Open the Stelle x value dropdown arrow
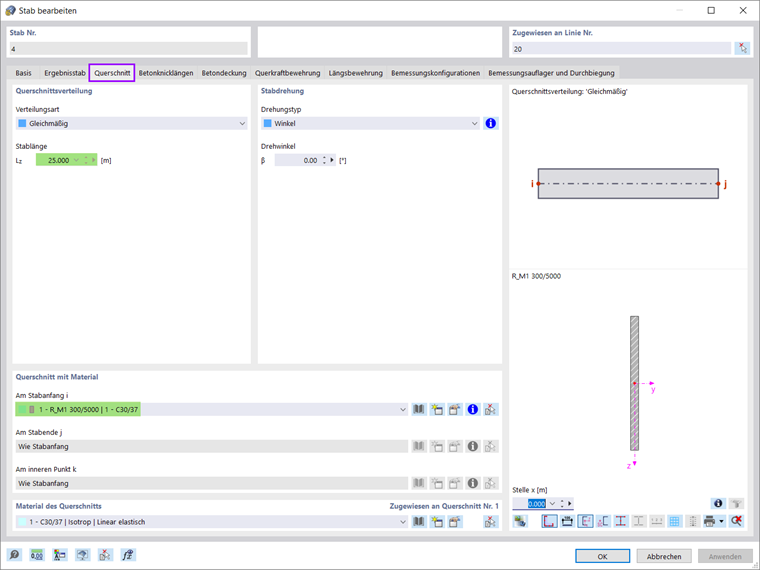Image resolution: width=760 pixels, height=570 pixels. [552, 504]
